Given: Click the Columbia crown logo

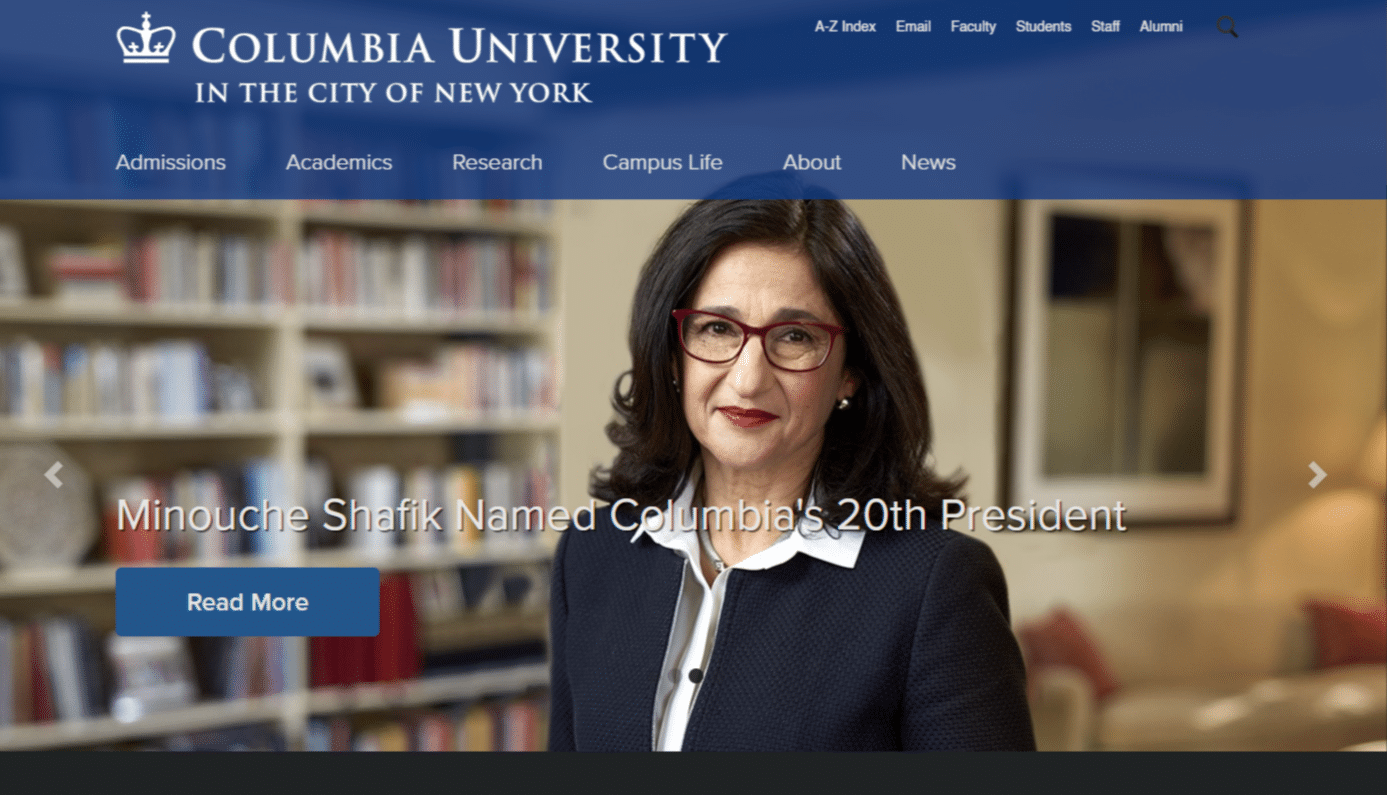Looking at the screenshot, I should pos(146,39).
